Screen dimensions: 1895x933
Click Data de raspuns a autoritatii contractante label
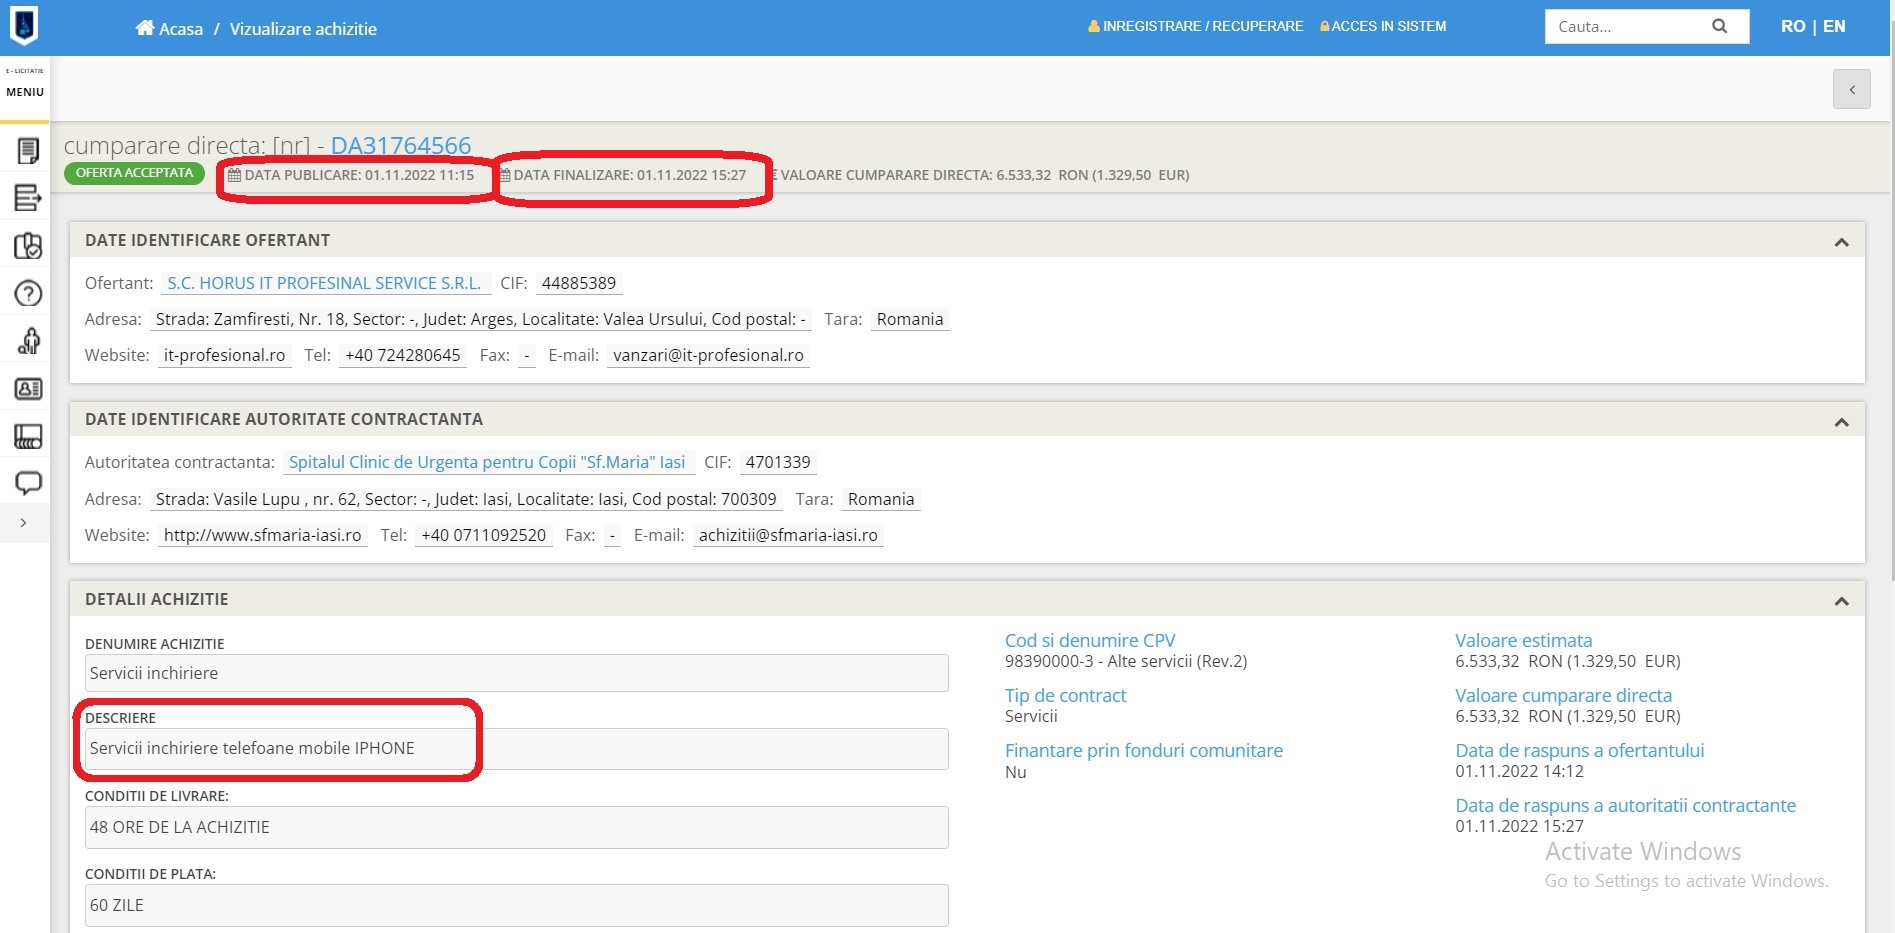[1626, 805]
